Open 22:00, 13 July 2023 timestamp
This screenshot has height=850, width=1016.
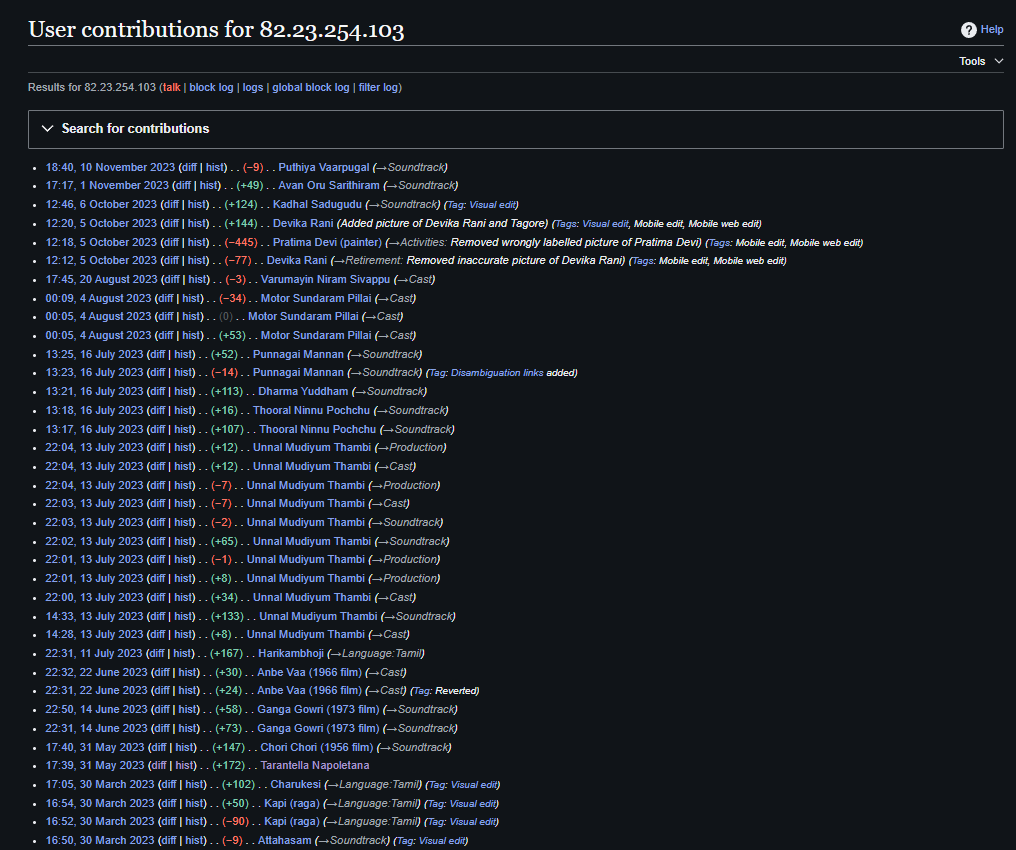pos(94,597)
